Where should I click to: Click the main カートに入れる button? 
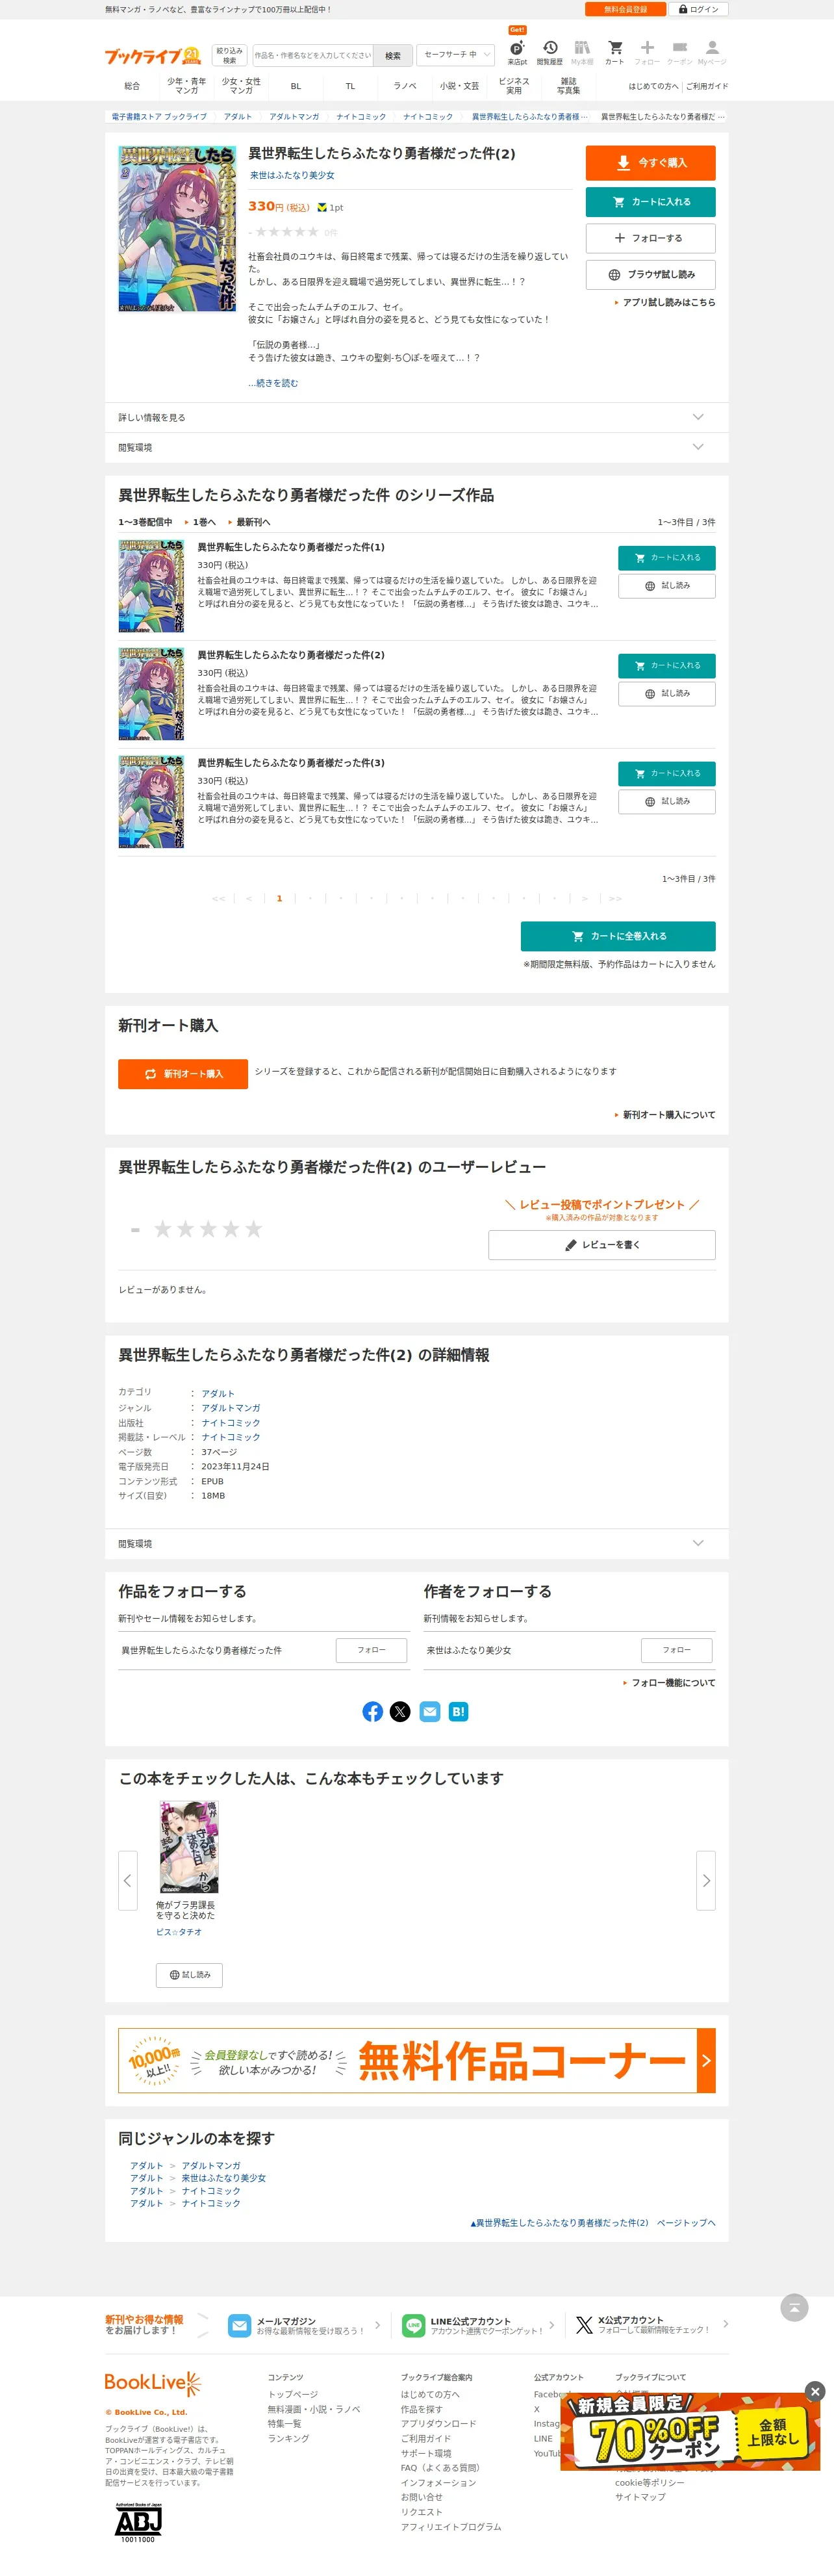point(650,202)
